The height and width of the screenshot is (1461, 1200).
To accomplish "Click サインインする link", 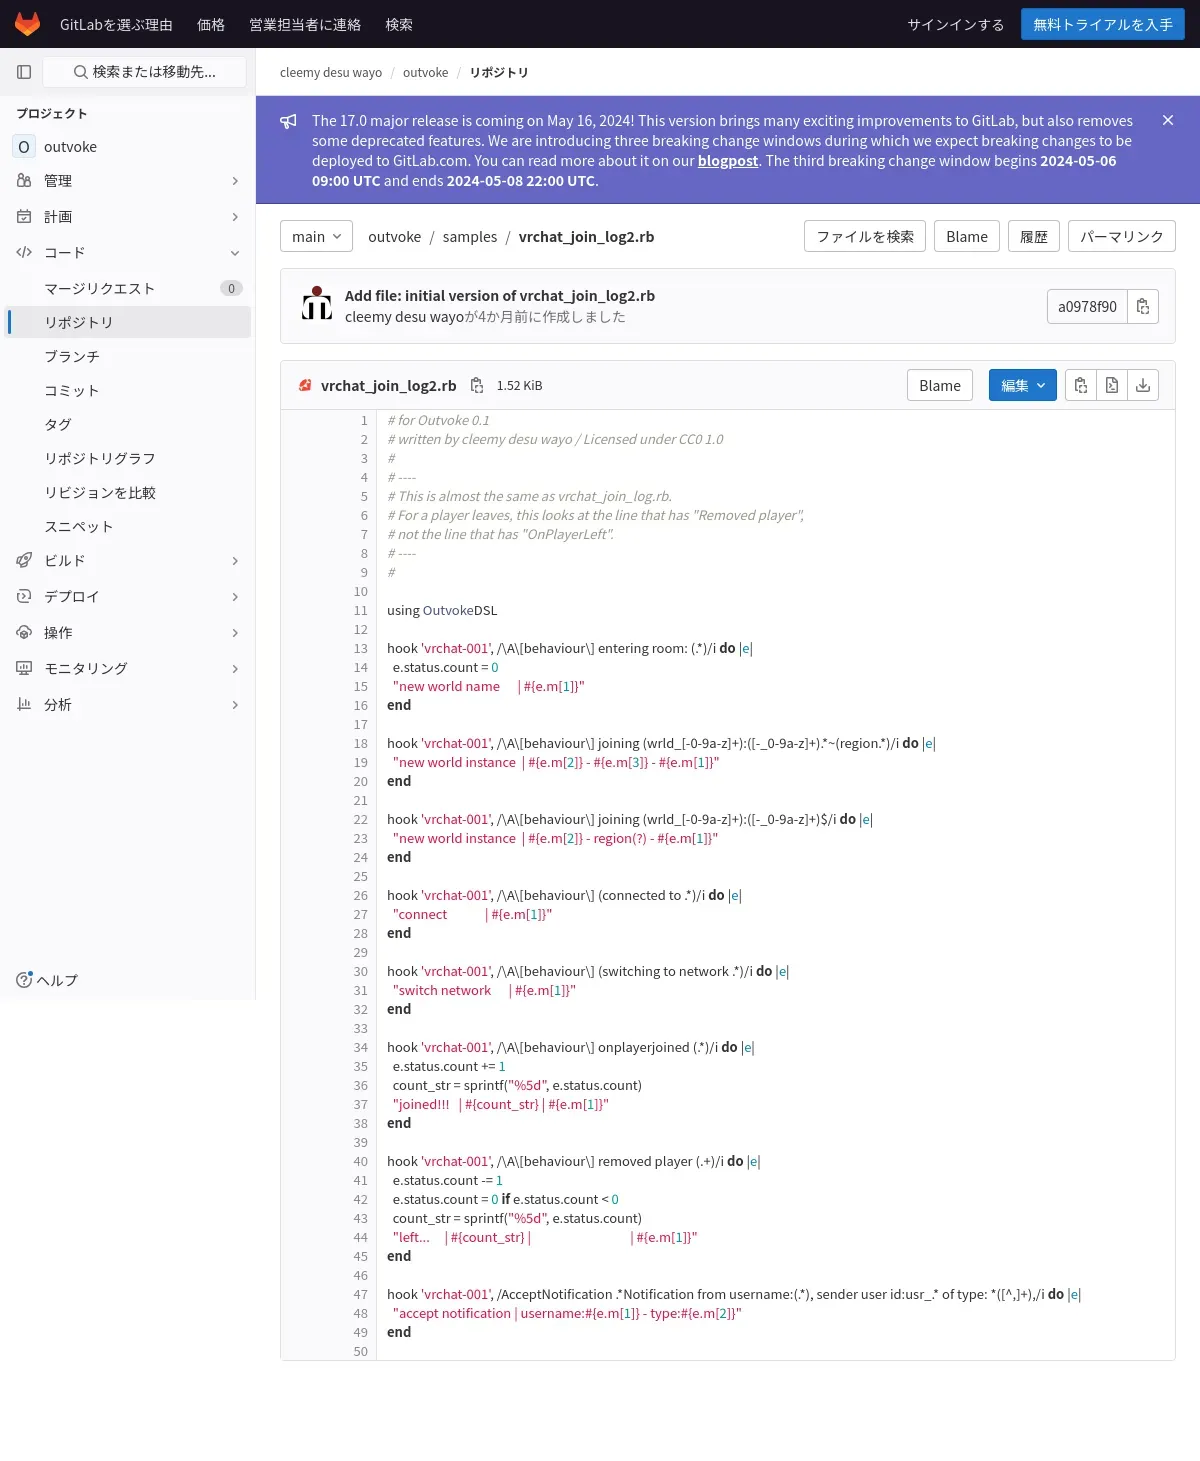I will point(956,24).
